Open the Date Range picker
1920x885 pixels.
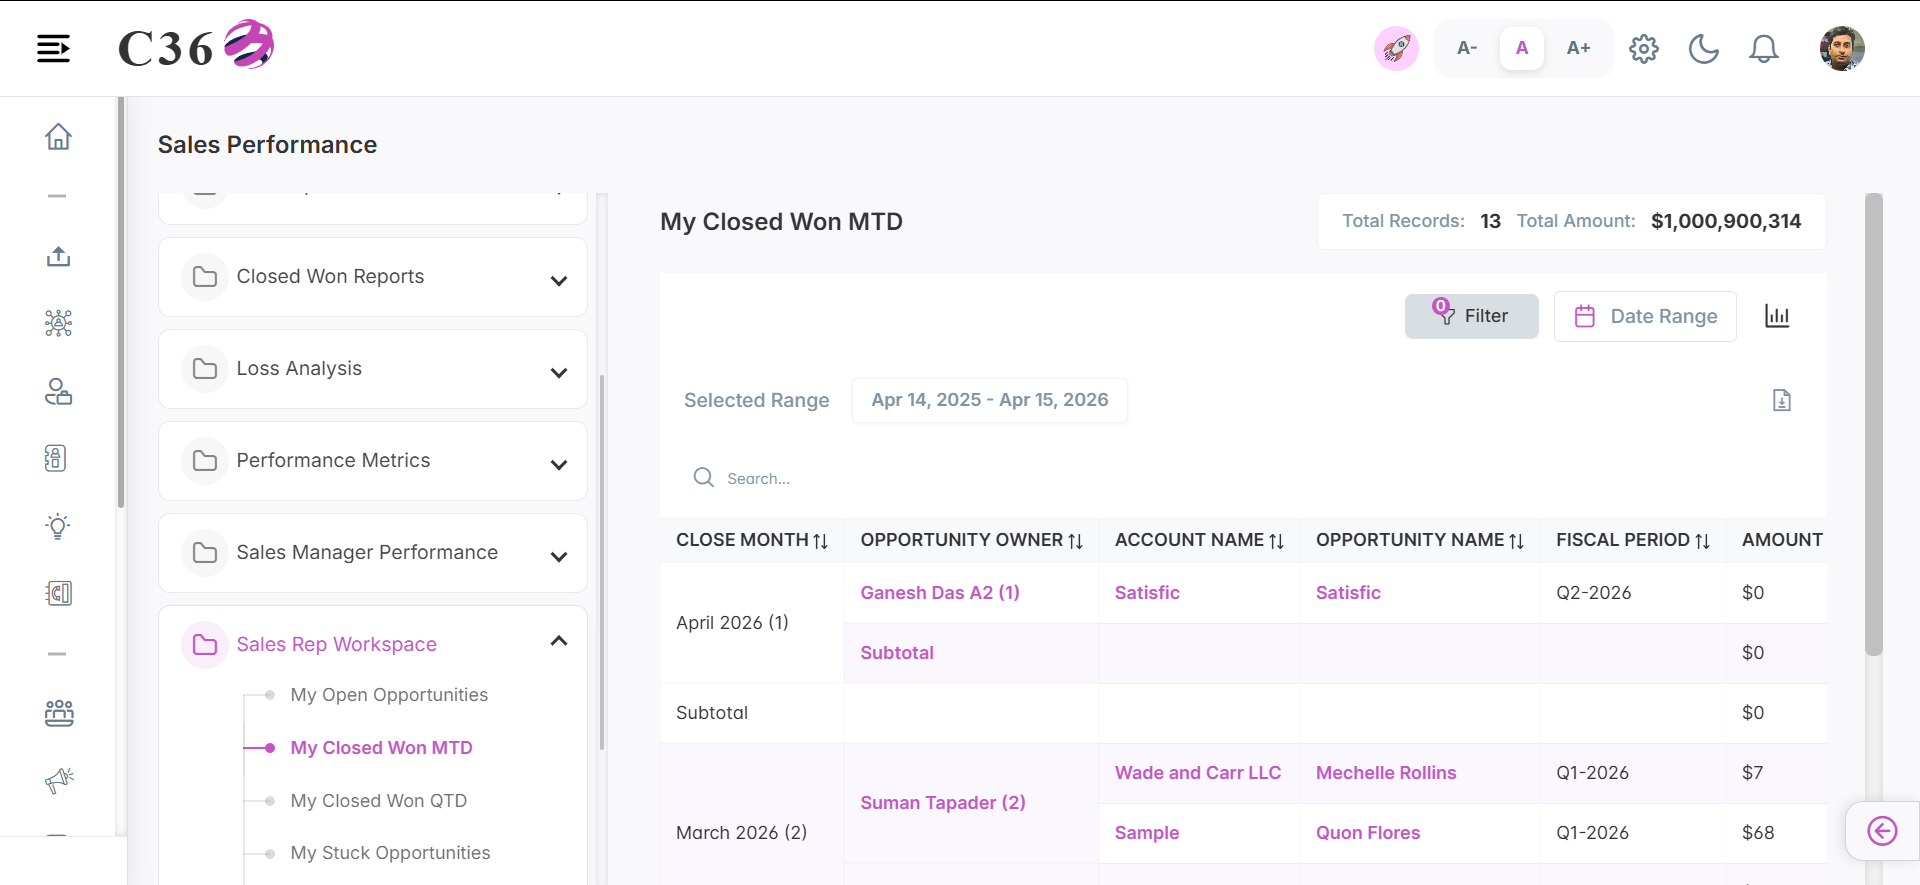coord(1645,316)
